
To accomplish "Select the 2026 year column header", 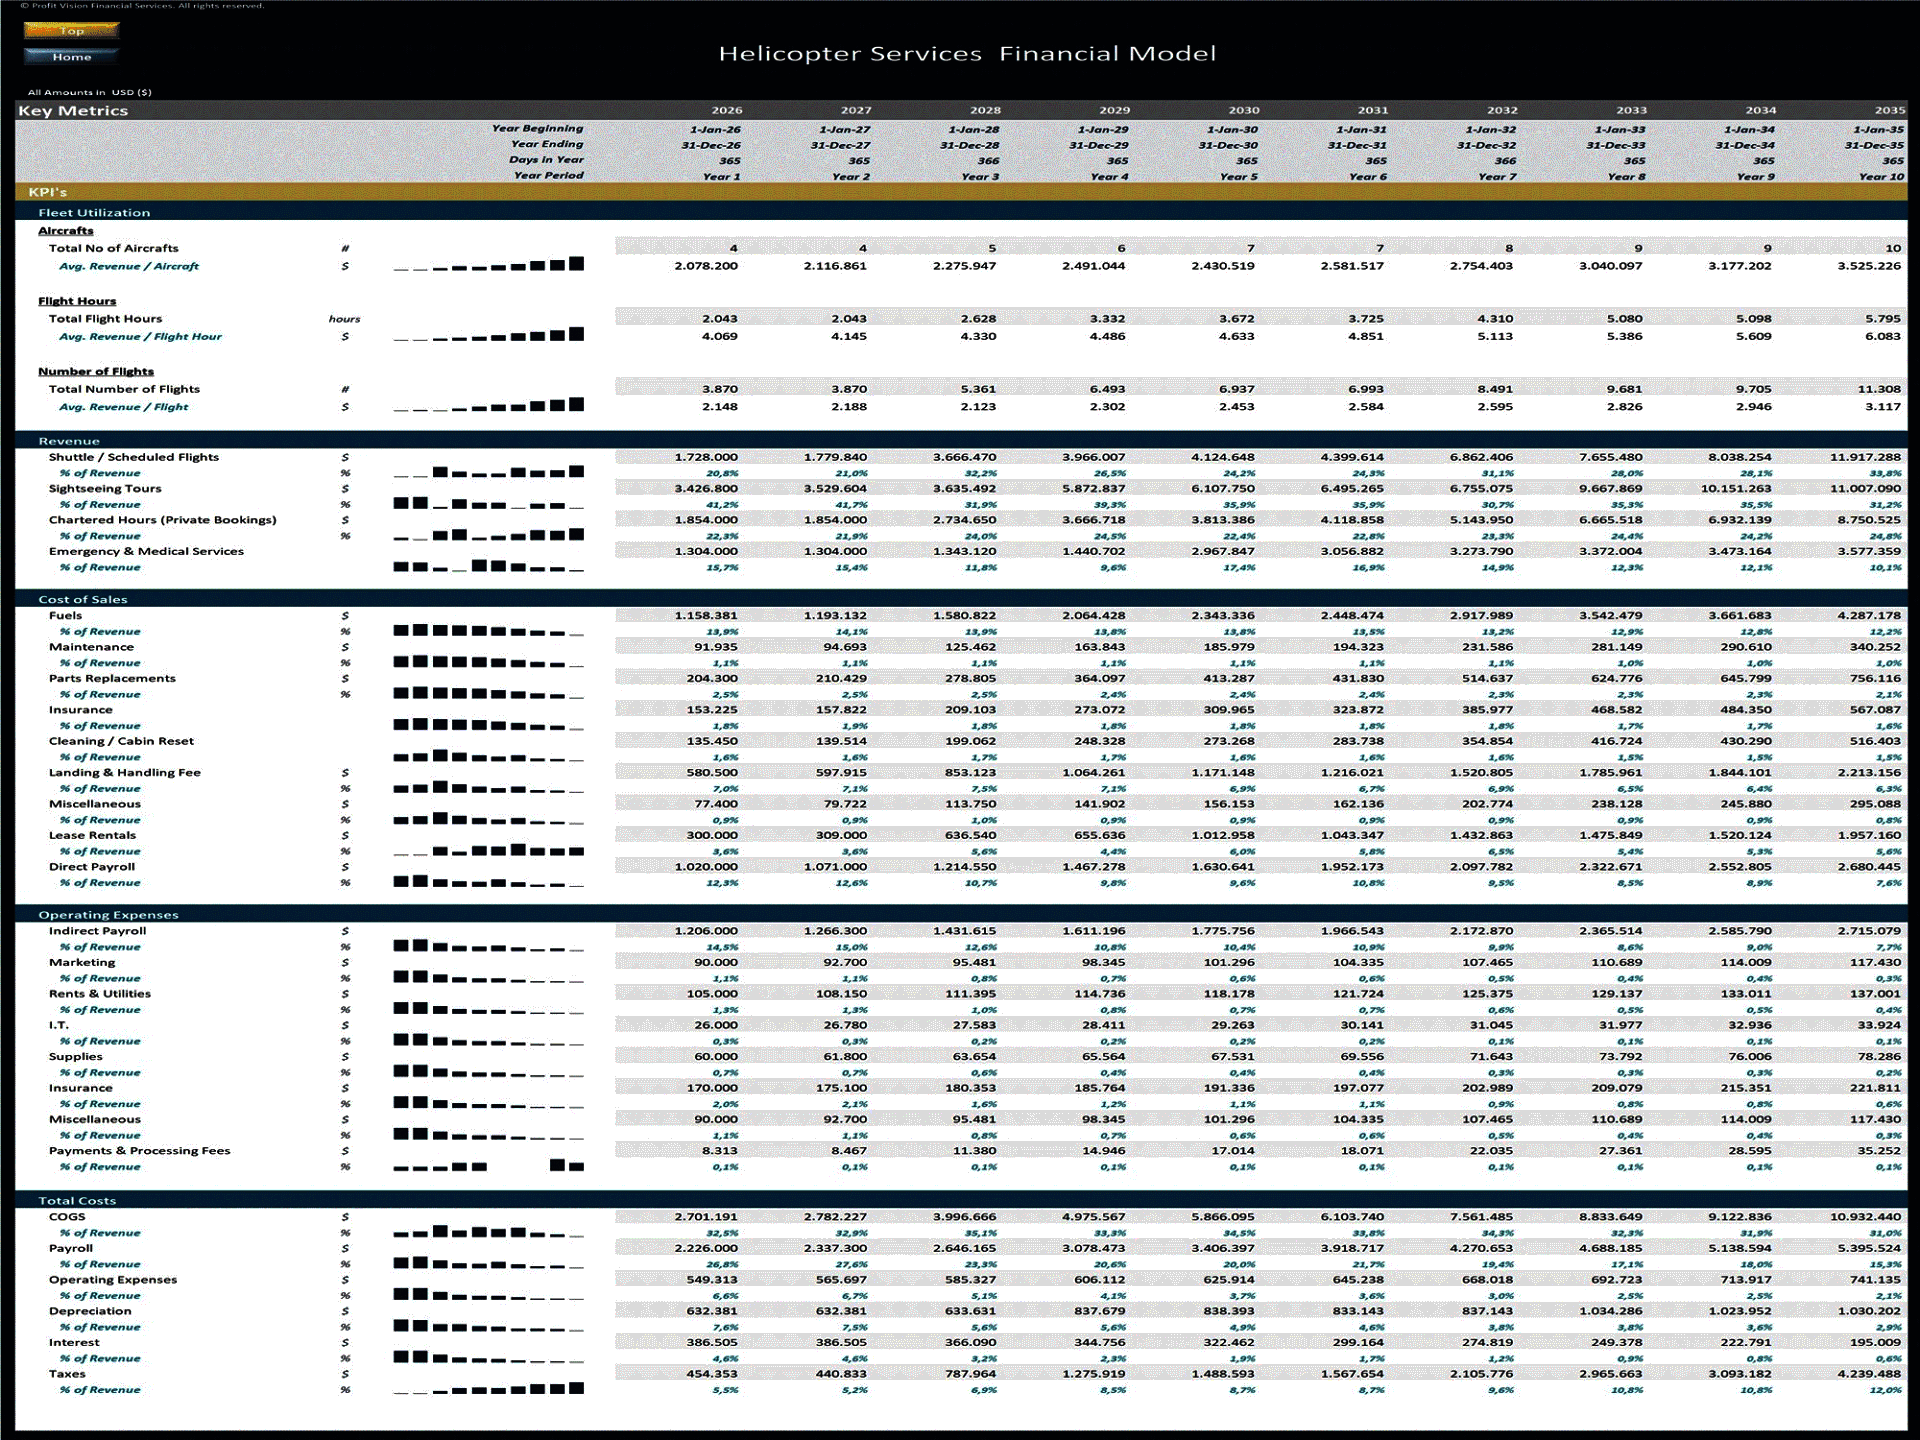I will click(x=727, y=111).
